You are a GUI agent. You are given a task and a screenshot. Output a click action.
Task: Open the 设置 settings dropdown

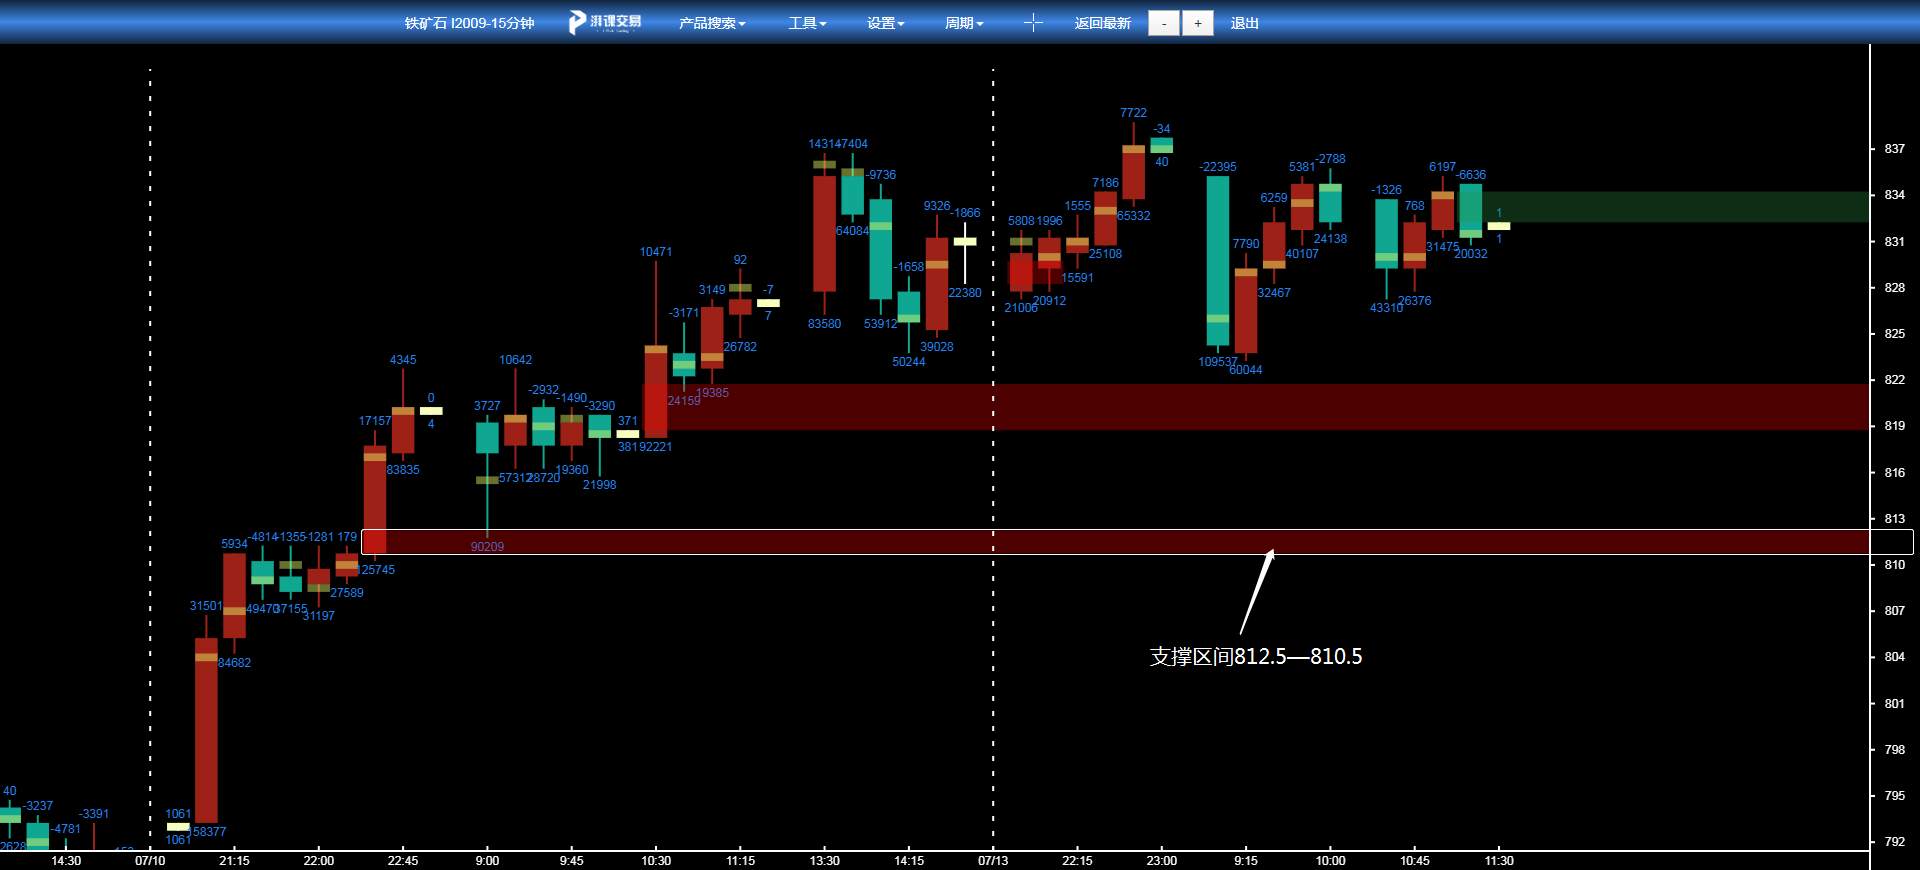885,23
